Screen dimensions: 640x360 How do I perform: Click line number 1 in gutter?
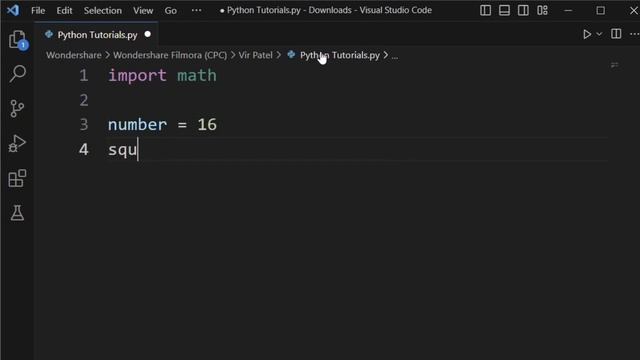(84, 76)
